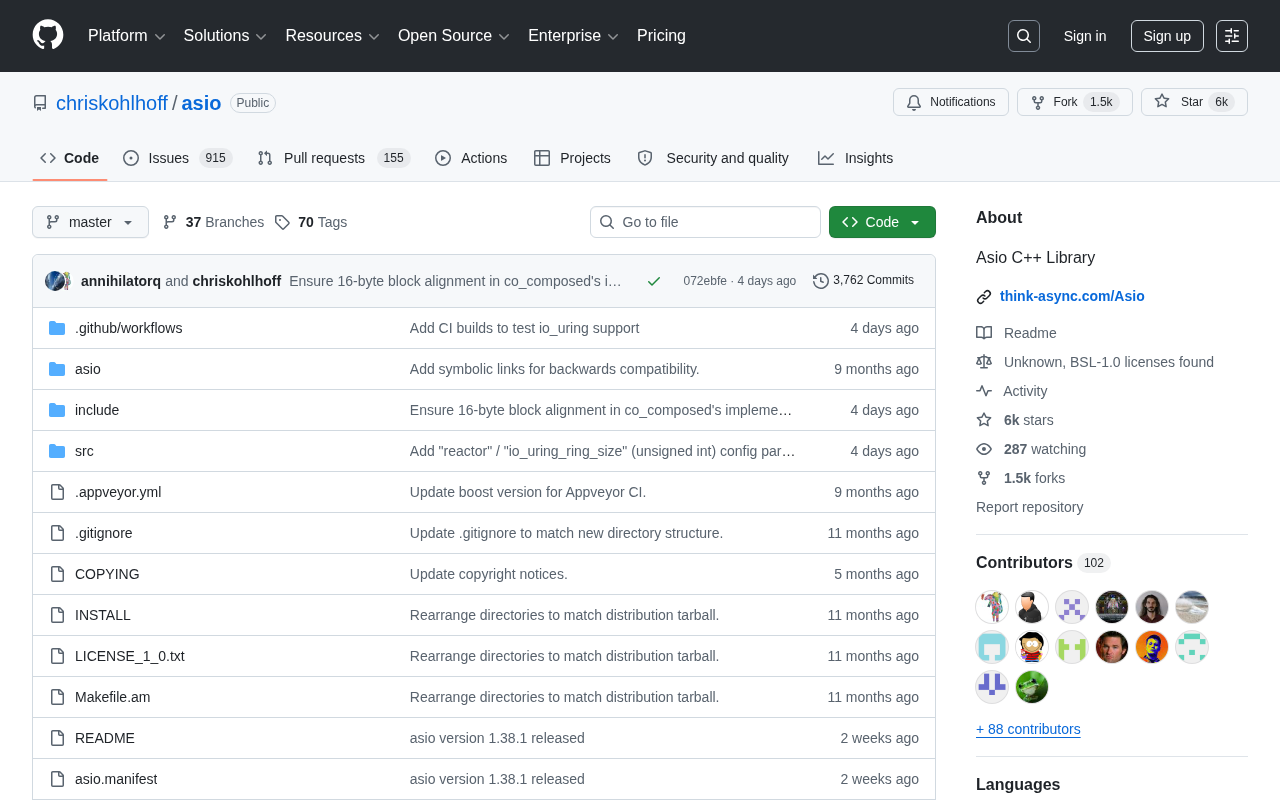
Task: Click the link icon beside think-async.com/Asio
Action: 984,297
